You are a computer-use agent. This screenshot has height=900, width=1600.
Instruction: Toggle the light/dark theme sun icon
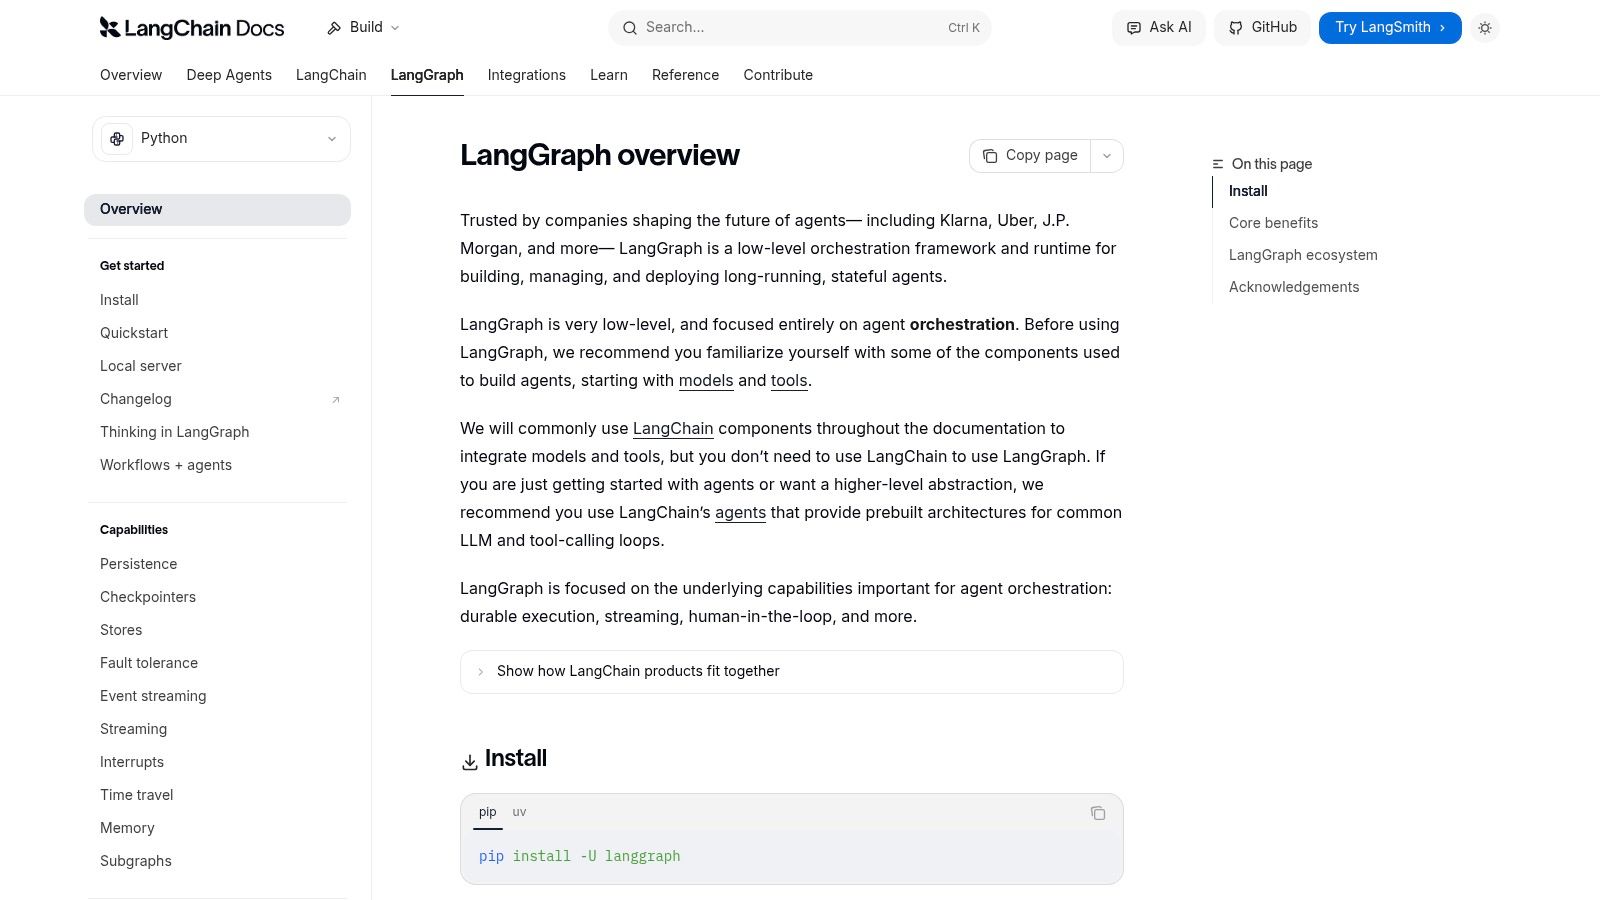[x=1485, y=28]
